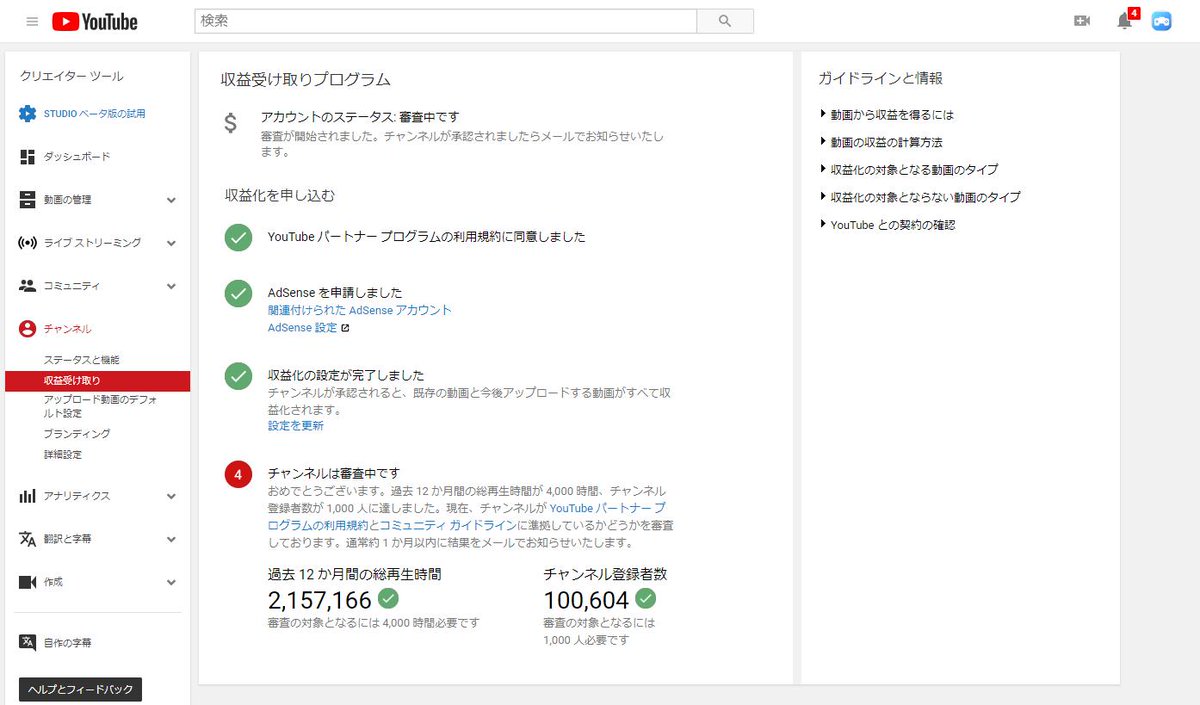Expand the アナリティクス section chevron
1200x705 pixels.
(x=171, y=496)
